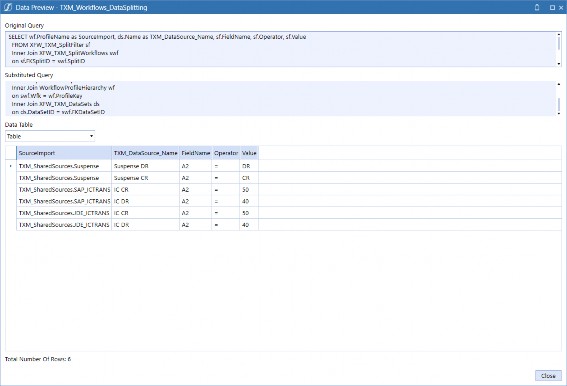Select JDE_ICTRANS cell in IC CR row

coord(64,213)
